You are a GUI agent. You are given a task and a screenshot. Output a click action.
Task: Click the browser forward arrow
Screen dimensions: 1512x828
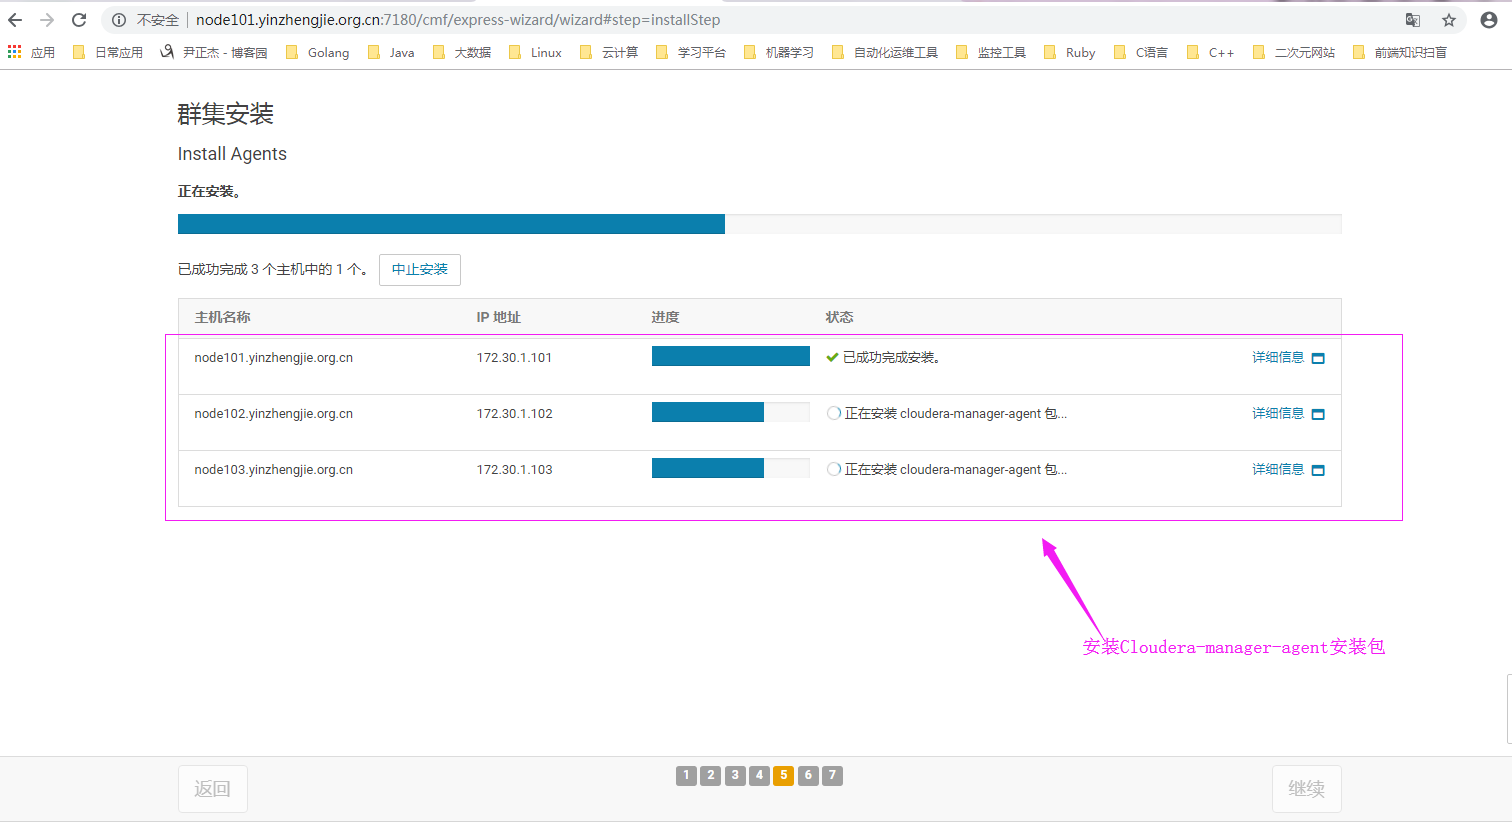[x=47, y=20]
